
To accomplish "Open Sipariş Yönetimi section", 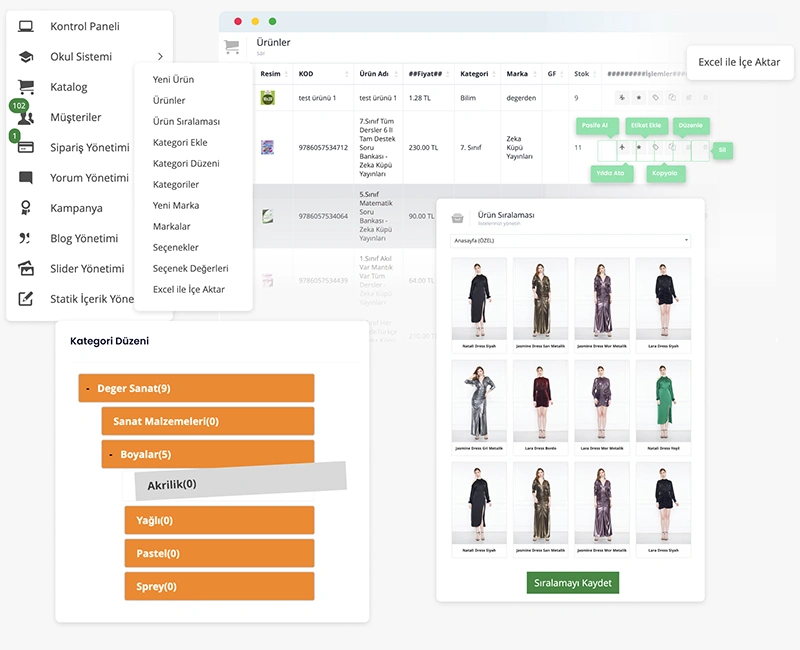I will (90, 147).
